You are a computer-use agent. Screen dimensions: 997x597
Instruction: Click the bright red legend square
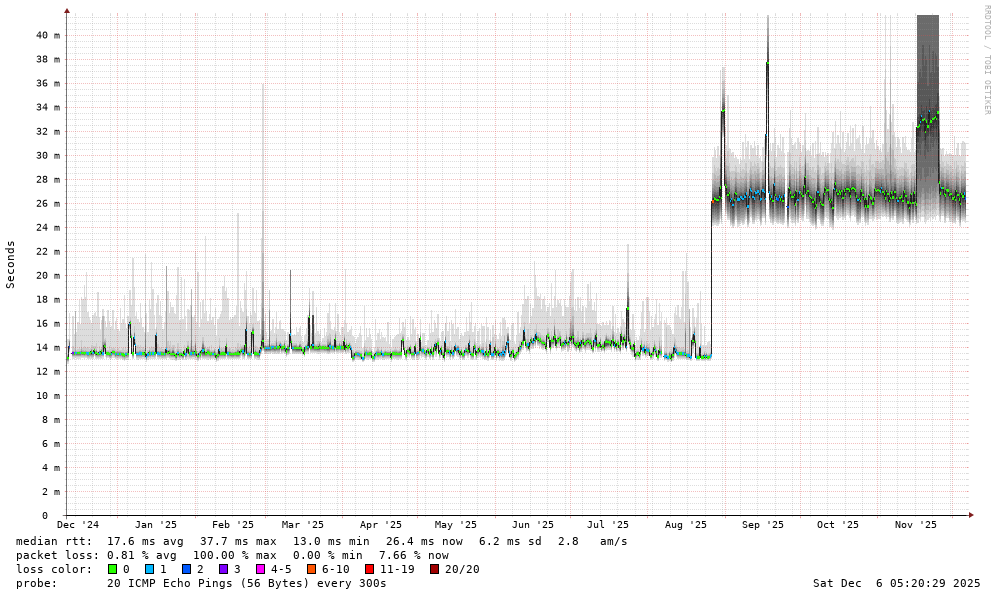coord(369,569)
